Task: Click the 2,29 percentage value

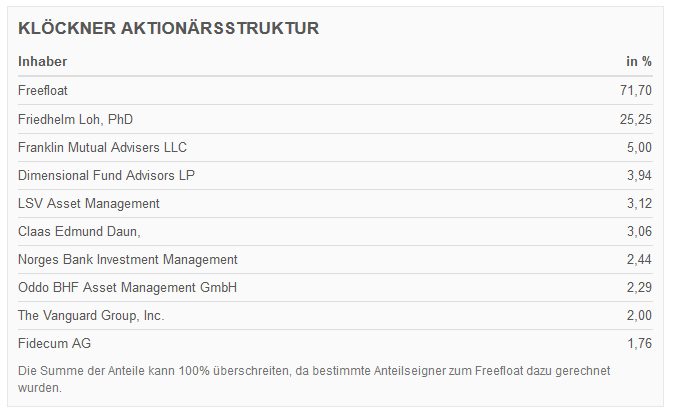Action: click(639, 287)
